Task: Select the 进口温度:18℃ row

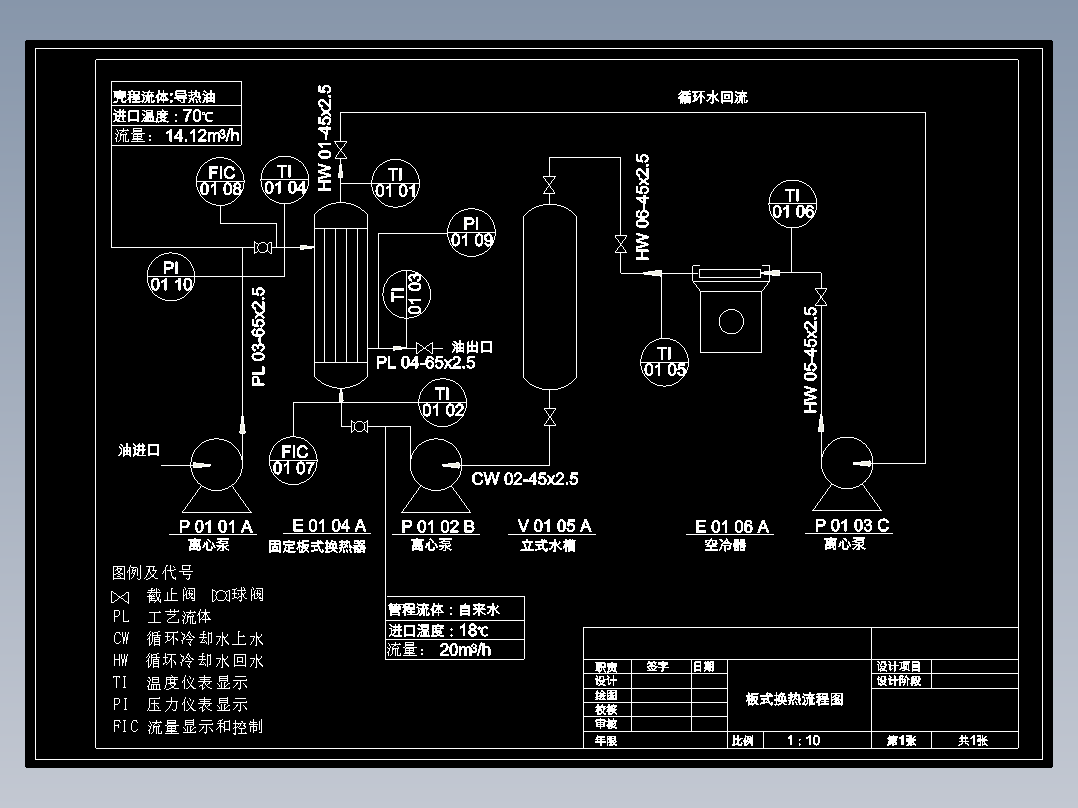Action: 455,630
